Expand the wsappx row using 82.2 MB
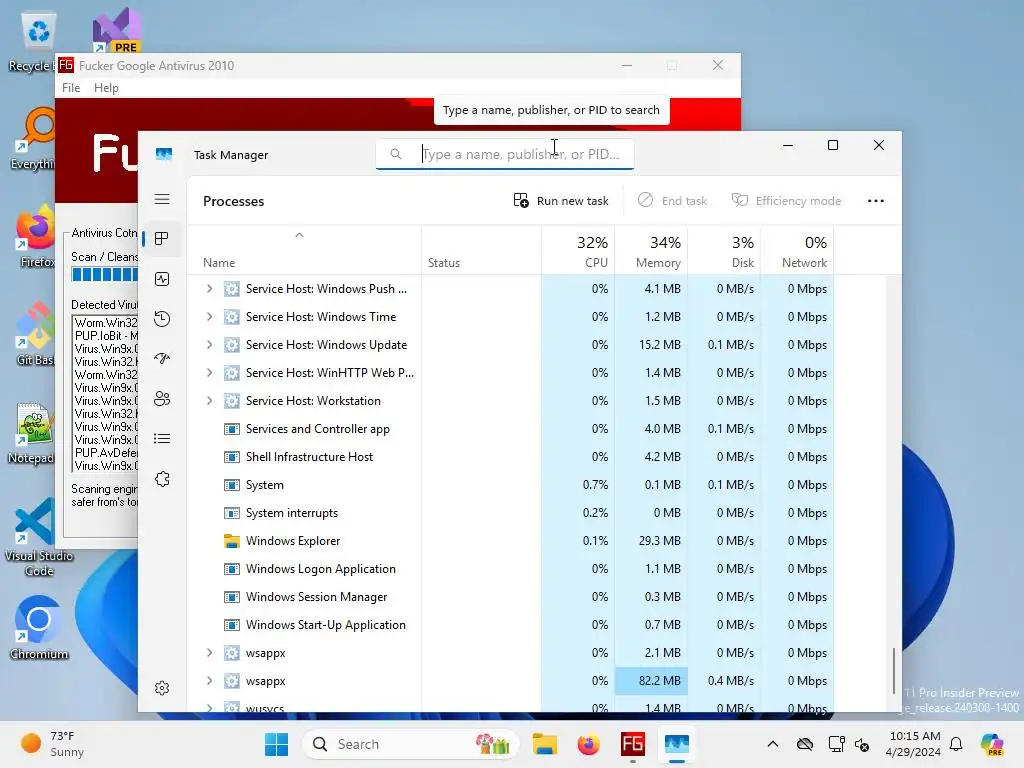 [x=209, y=681]
